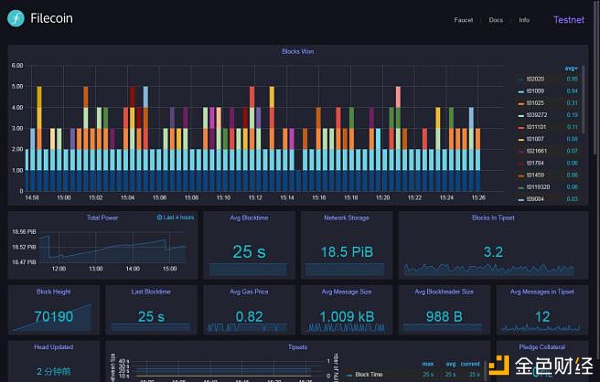Open the Total Power panel title menu

(x=102, y=217)
